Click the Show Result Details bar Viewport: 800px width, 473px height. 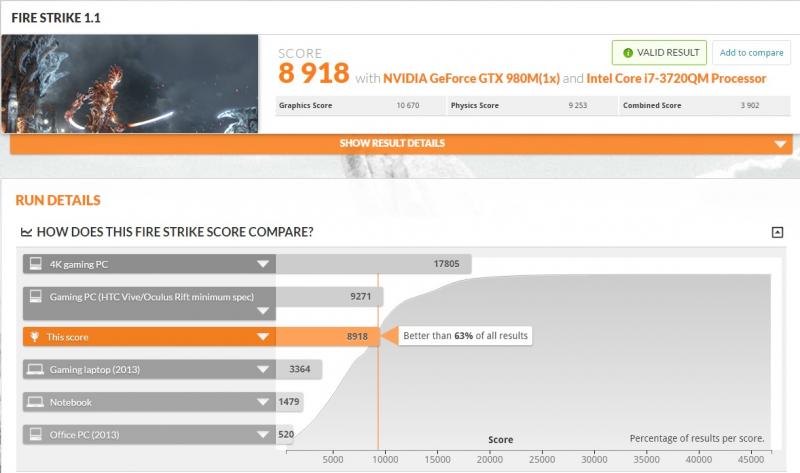coord(401,143)
